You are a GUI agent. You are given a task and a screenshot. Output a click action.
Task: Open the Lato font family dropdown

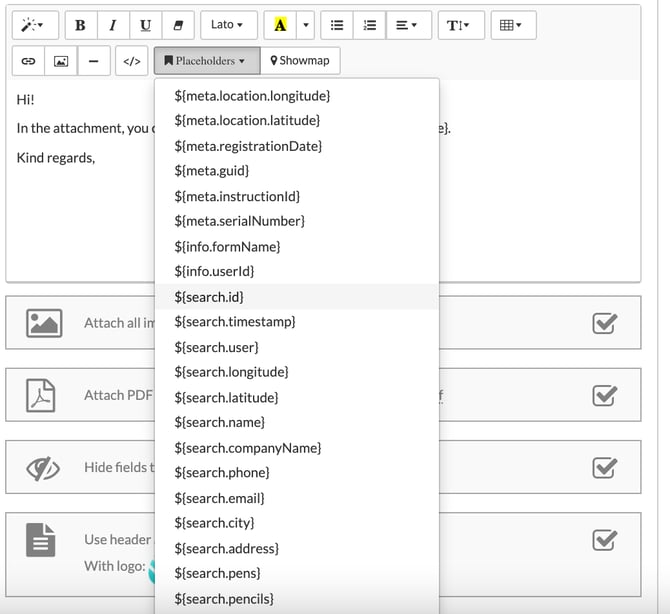229,26
